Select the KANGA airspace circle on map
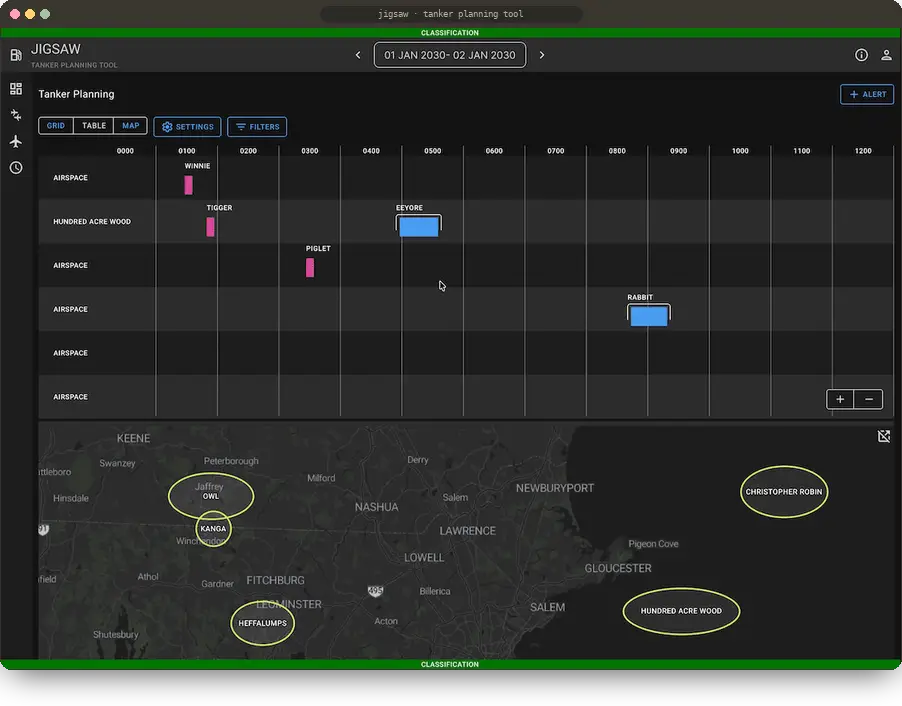Viewport: 902px width, 706px height. point(213,528)
